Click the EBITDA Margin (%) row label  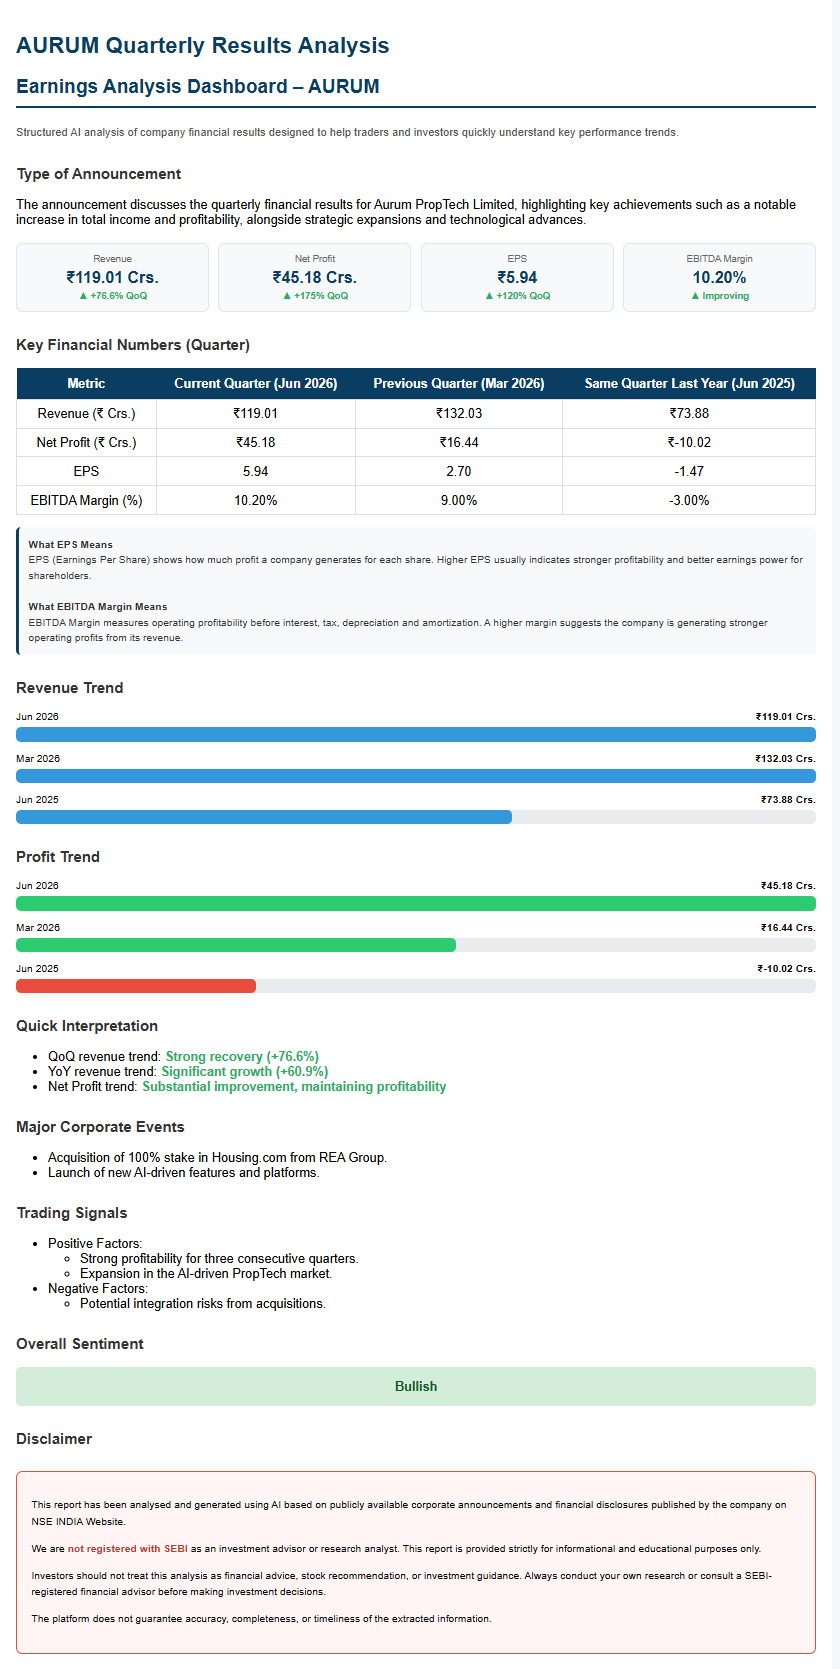[86, 501]
